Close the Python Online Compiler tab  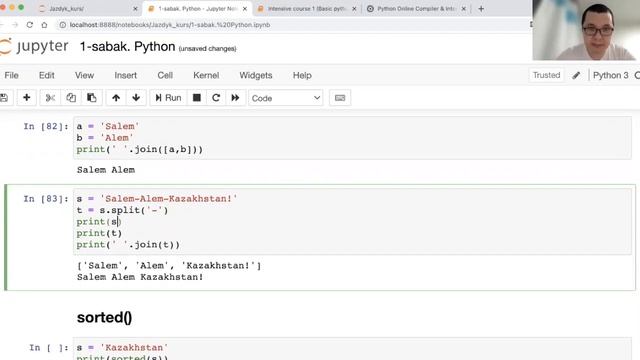pyautogui.click(x=464, y=9)
